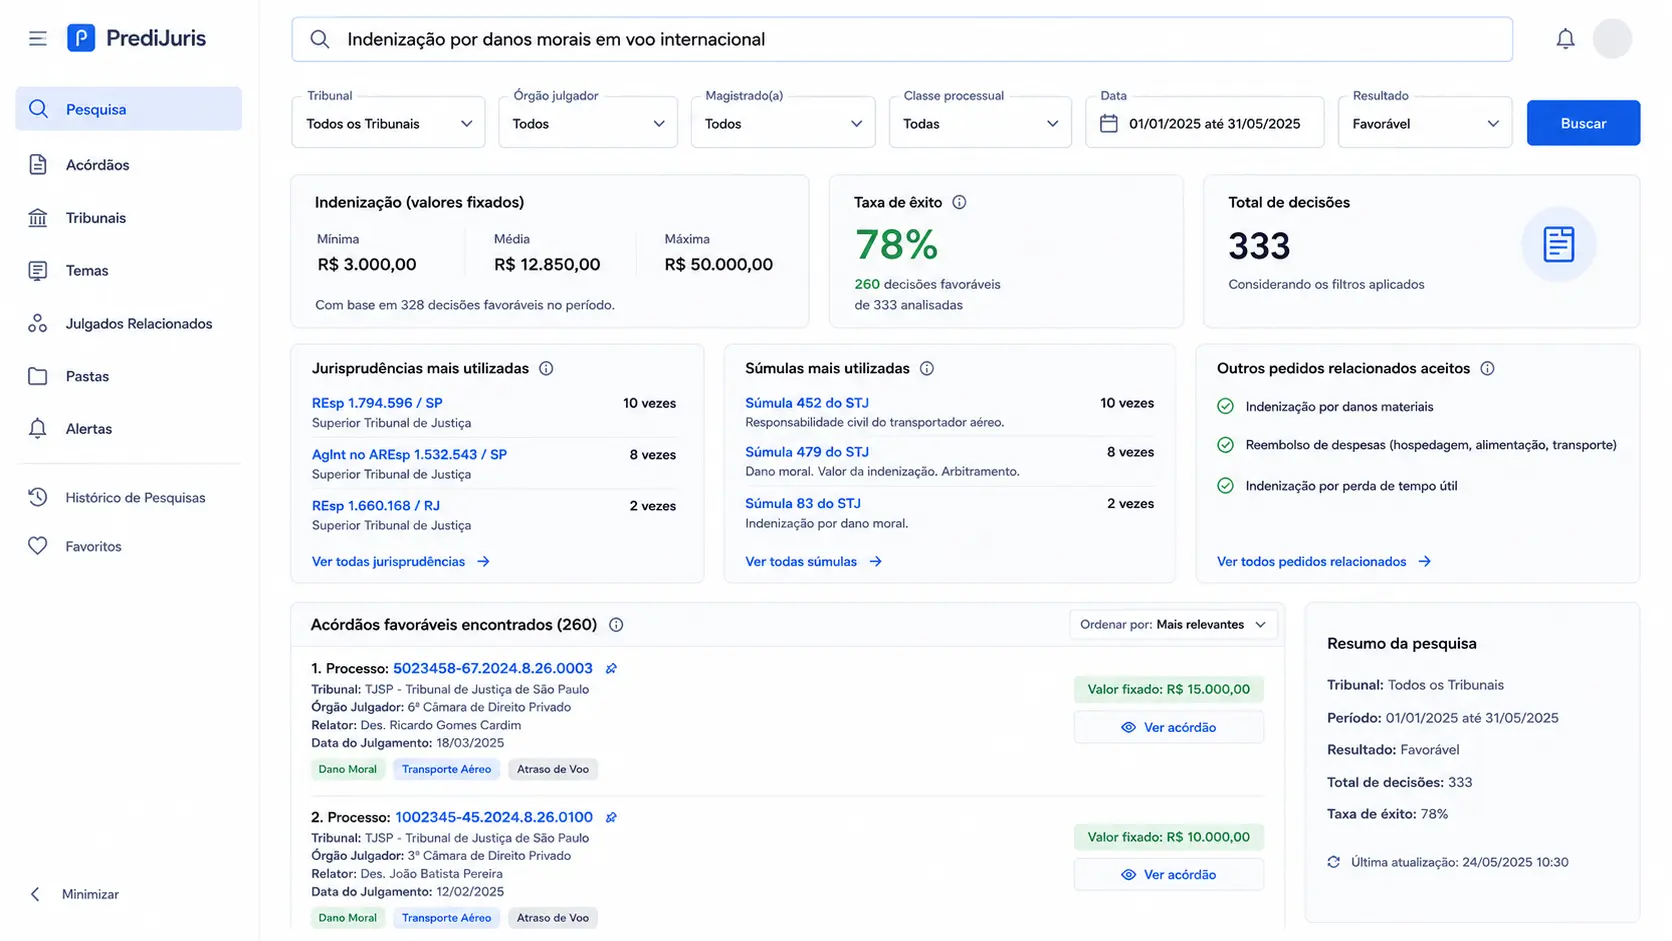This screenshot has height=941, width=1672.
Task: Open Súmula 479 do STJ link
Action: point(807,452)
